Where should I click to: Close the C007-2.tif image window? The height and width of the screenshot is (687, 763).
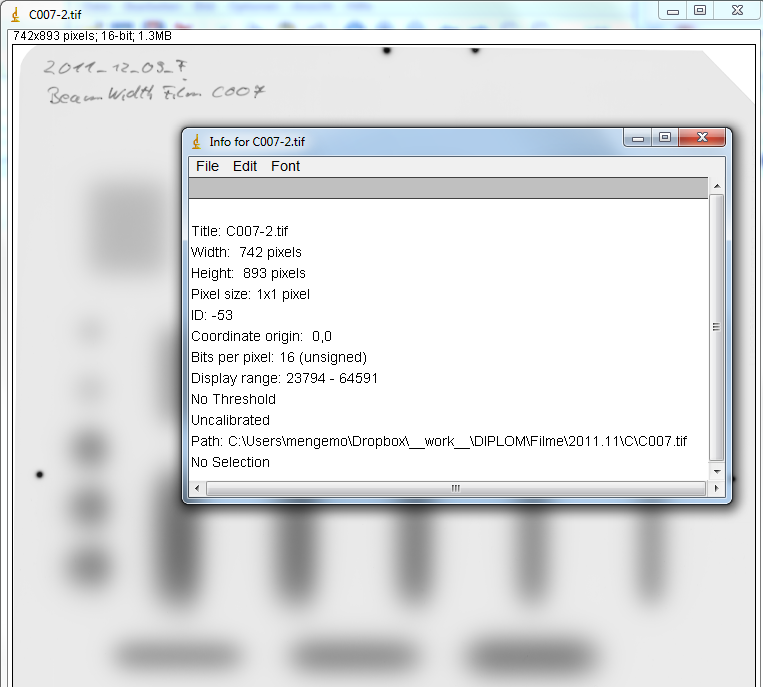pyautogui.click(x=737, y=10)
